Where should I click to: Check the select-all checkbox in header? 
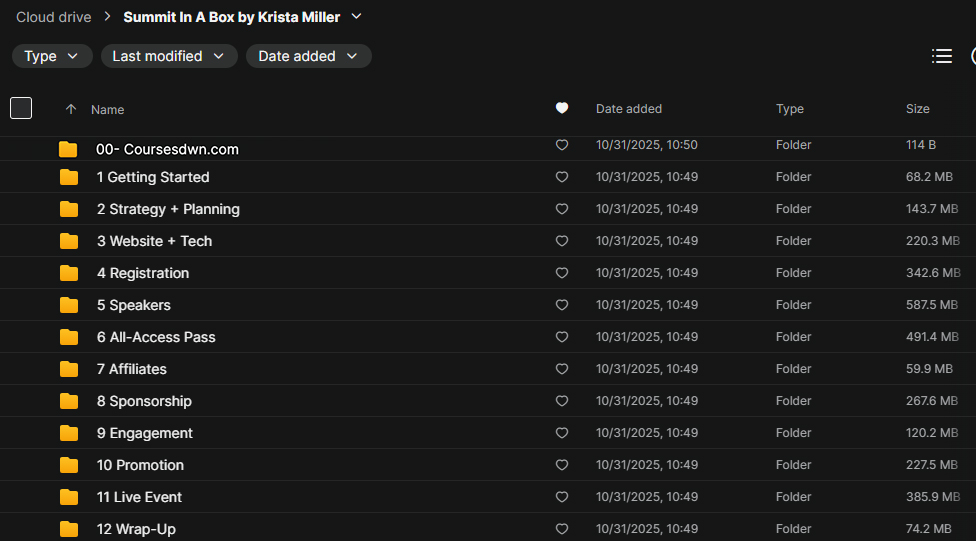click(21, 108)
